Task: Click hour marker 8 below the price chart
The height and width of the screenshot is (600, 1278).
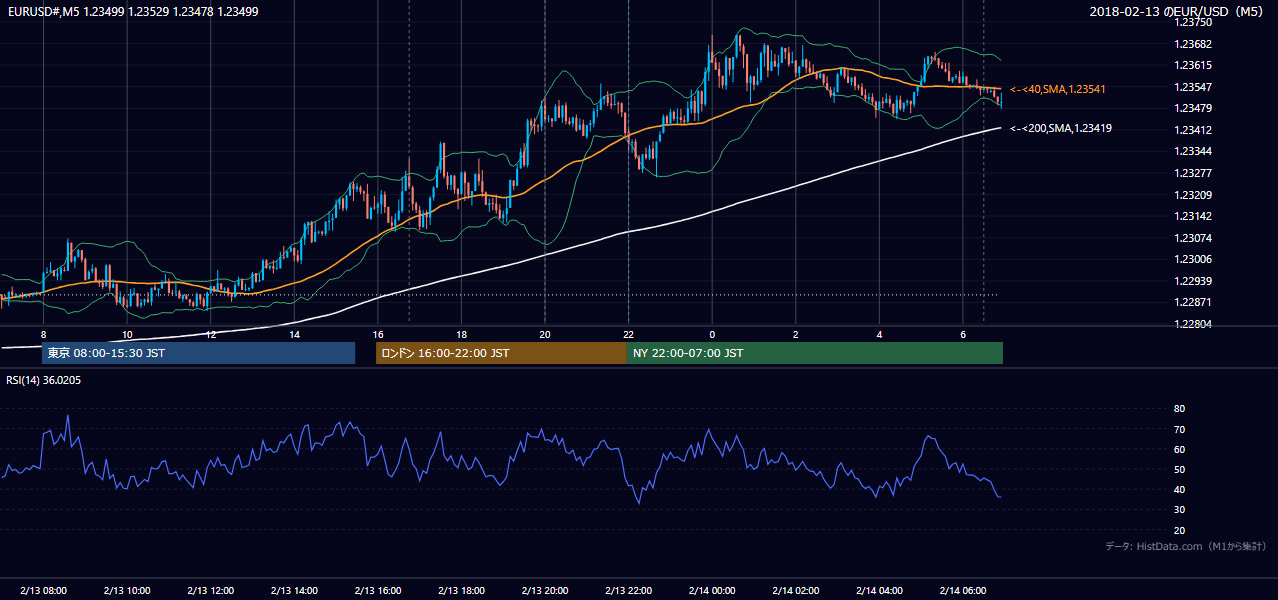Action: point(43,334)
